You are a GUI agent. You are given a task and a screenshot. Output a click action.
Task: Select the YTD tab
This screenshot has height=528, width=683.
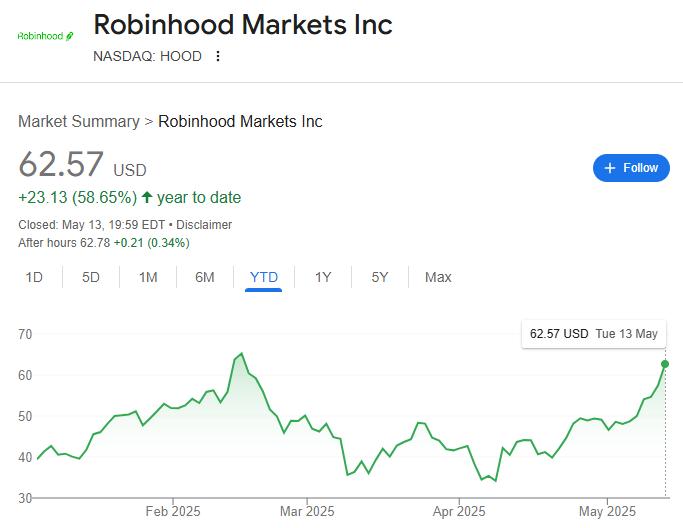tap(264, 277)
